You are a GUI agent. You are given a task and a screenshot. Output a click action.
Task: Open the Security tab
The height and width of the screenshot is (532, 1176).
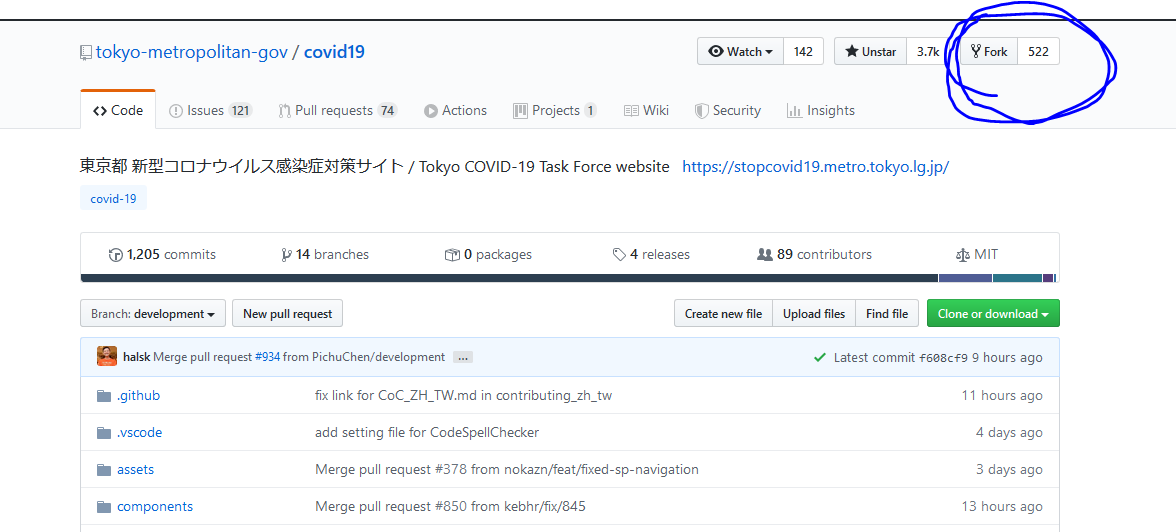click(x=728, y=110)
